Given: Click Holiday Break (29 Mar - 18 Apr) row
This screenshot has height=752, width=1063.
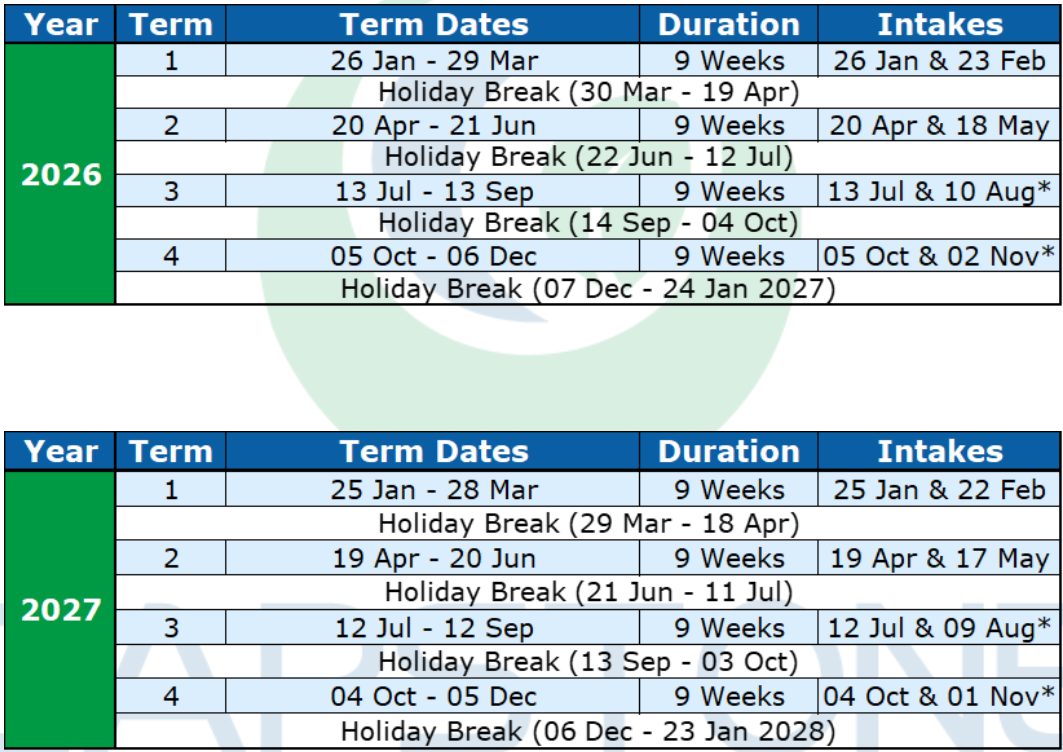Looking at the screenshot, I should [588, 523].
